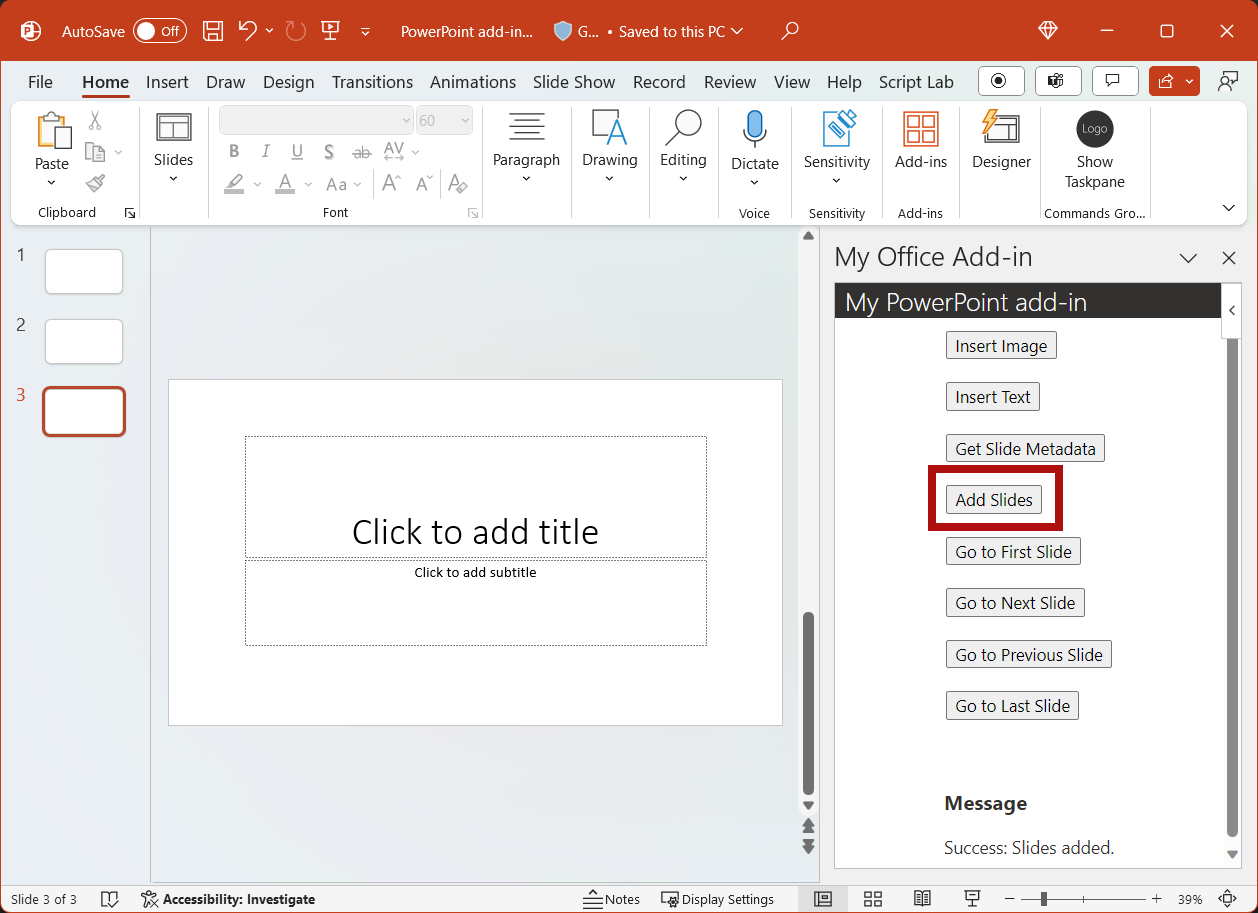Select the Format Painter
Viewport: 1258px width, 913px height.
point(95,184)
